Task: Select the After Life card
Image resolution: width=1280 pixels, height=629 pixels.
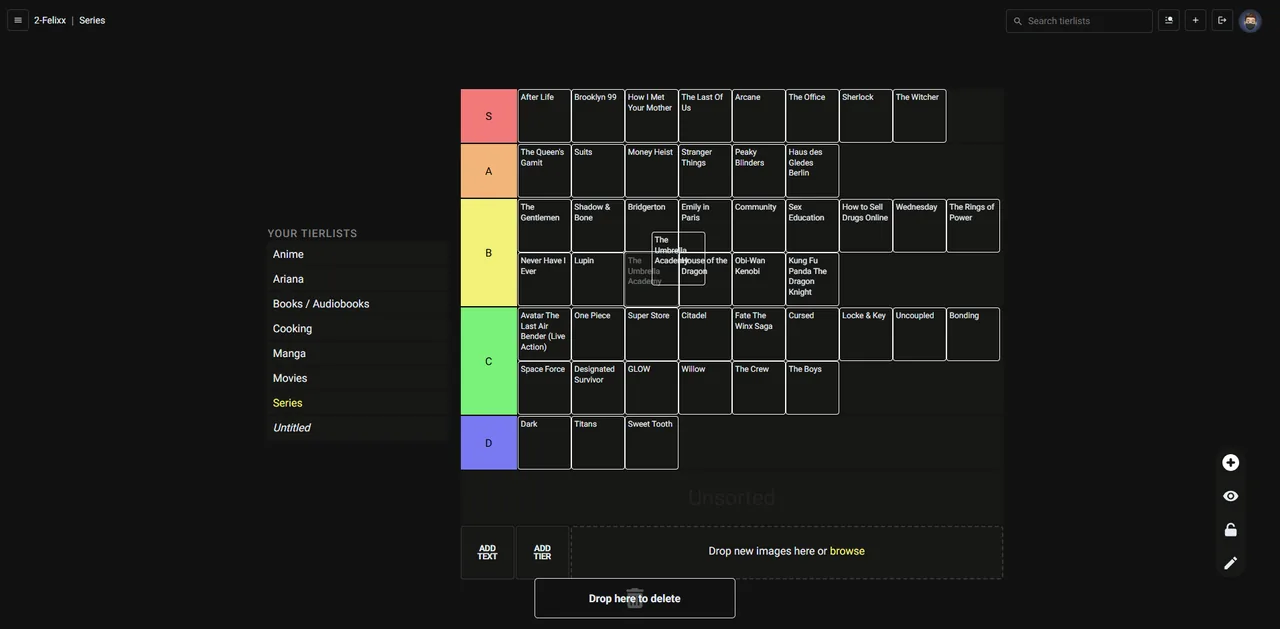Action: [545, 116]
